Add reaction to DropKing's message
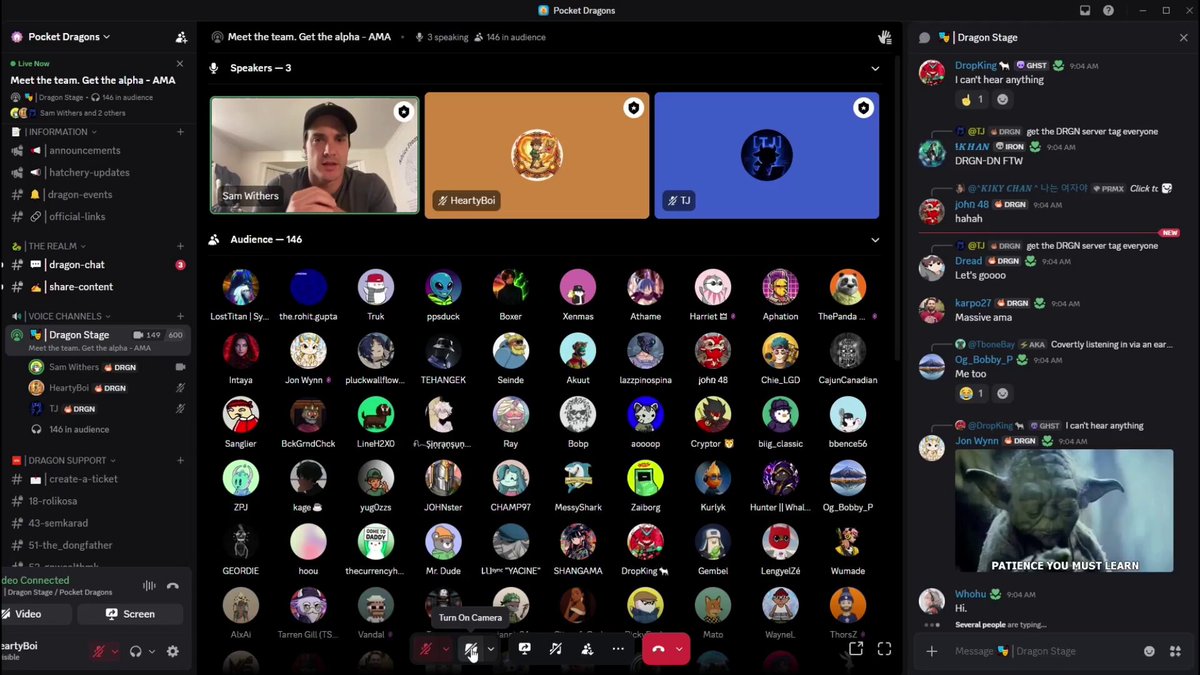This screenshot has width=1200, height=675. coord(1003,99)
